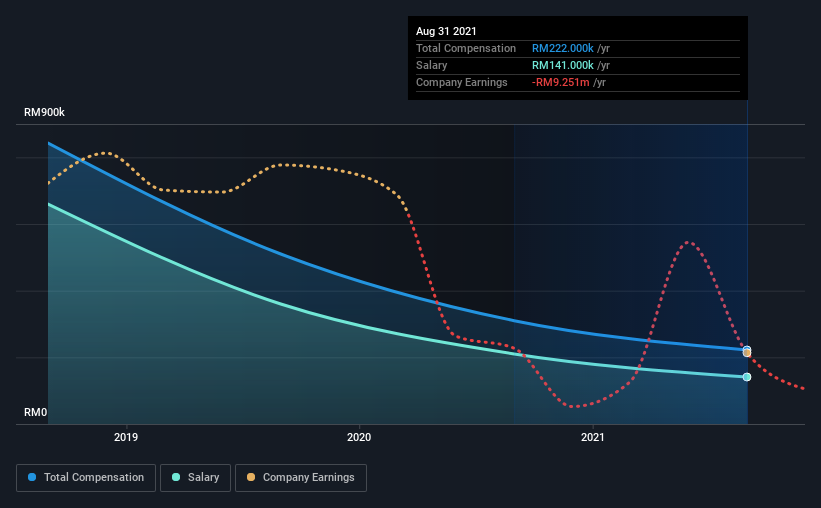Click the RM222.000k value in tooltip

click(563, 48)
